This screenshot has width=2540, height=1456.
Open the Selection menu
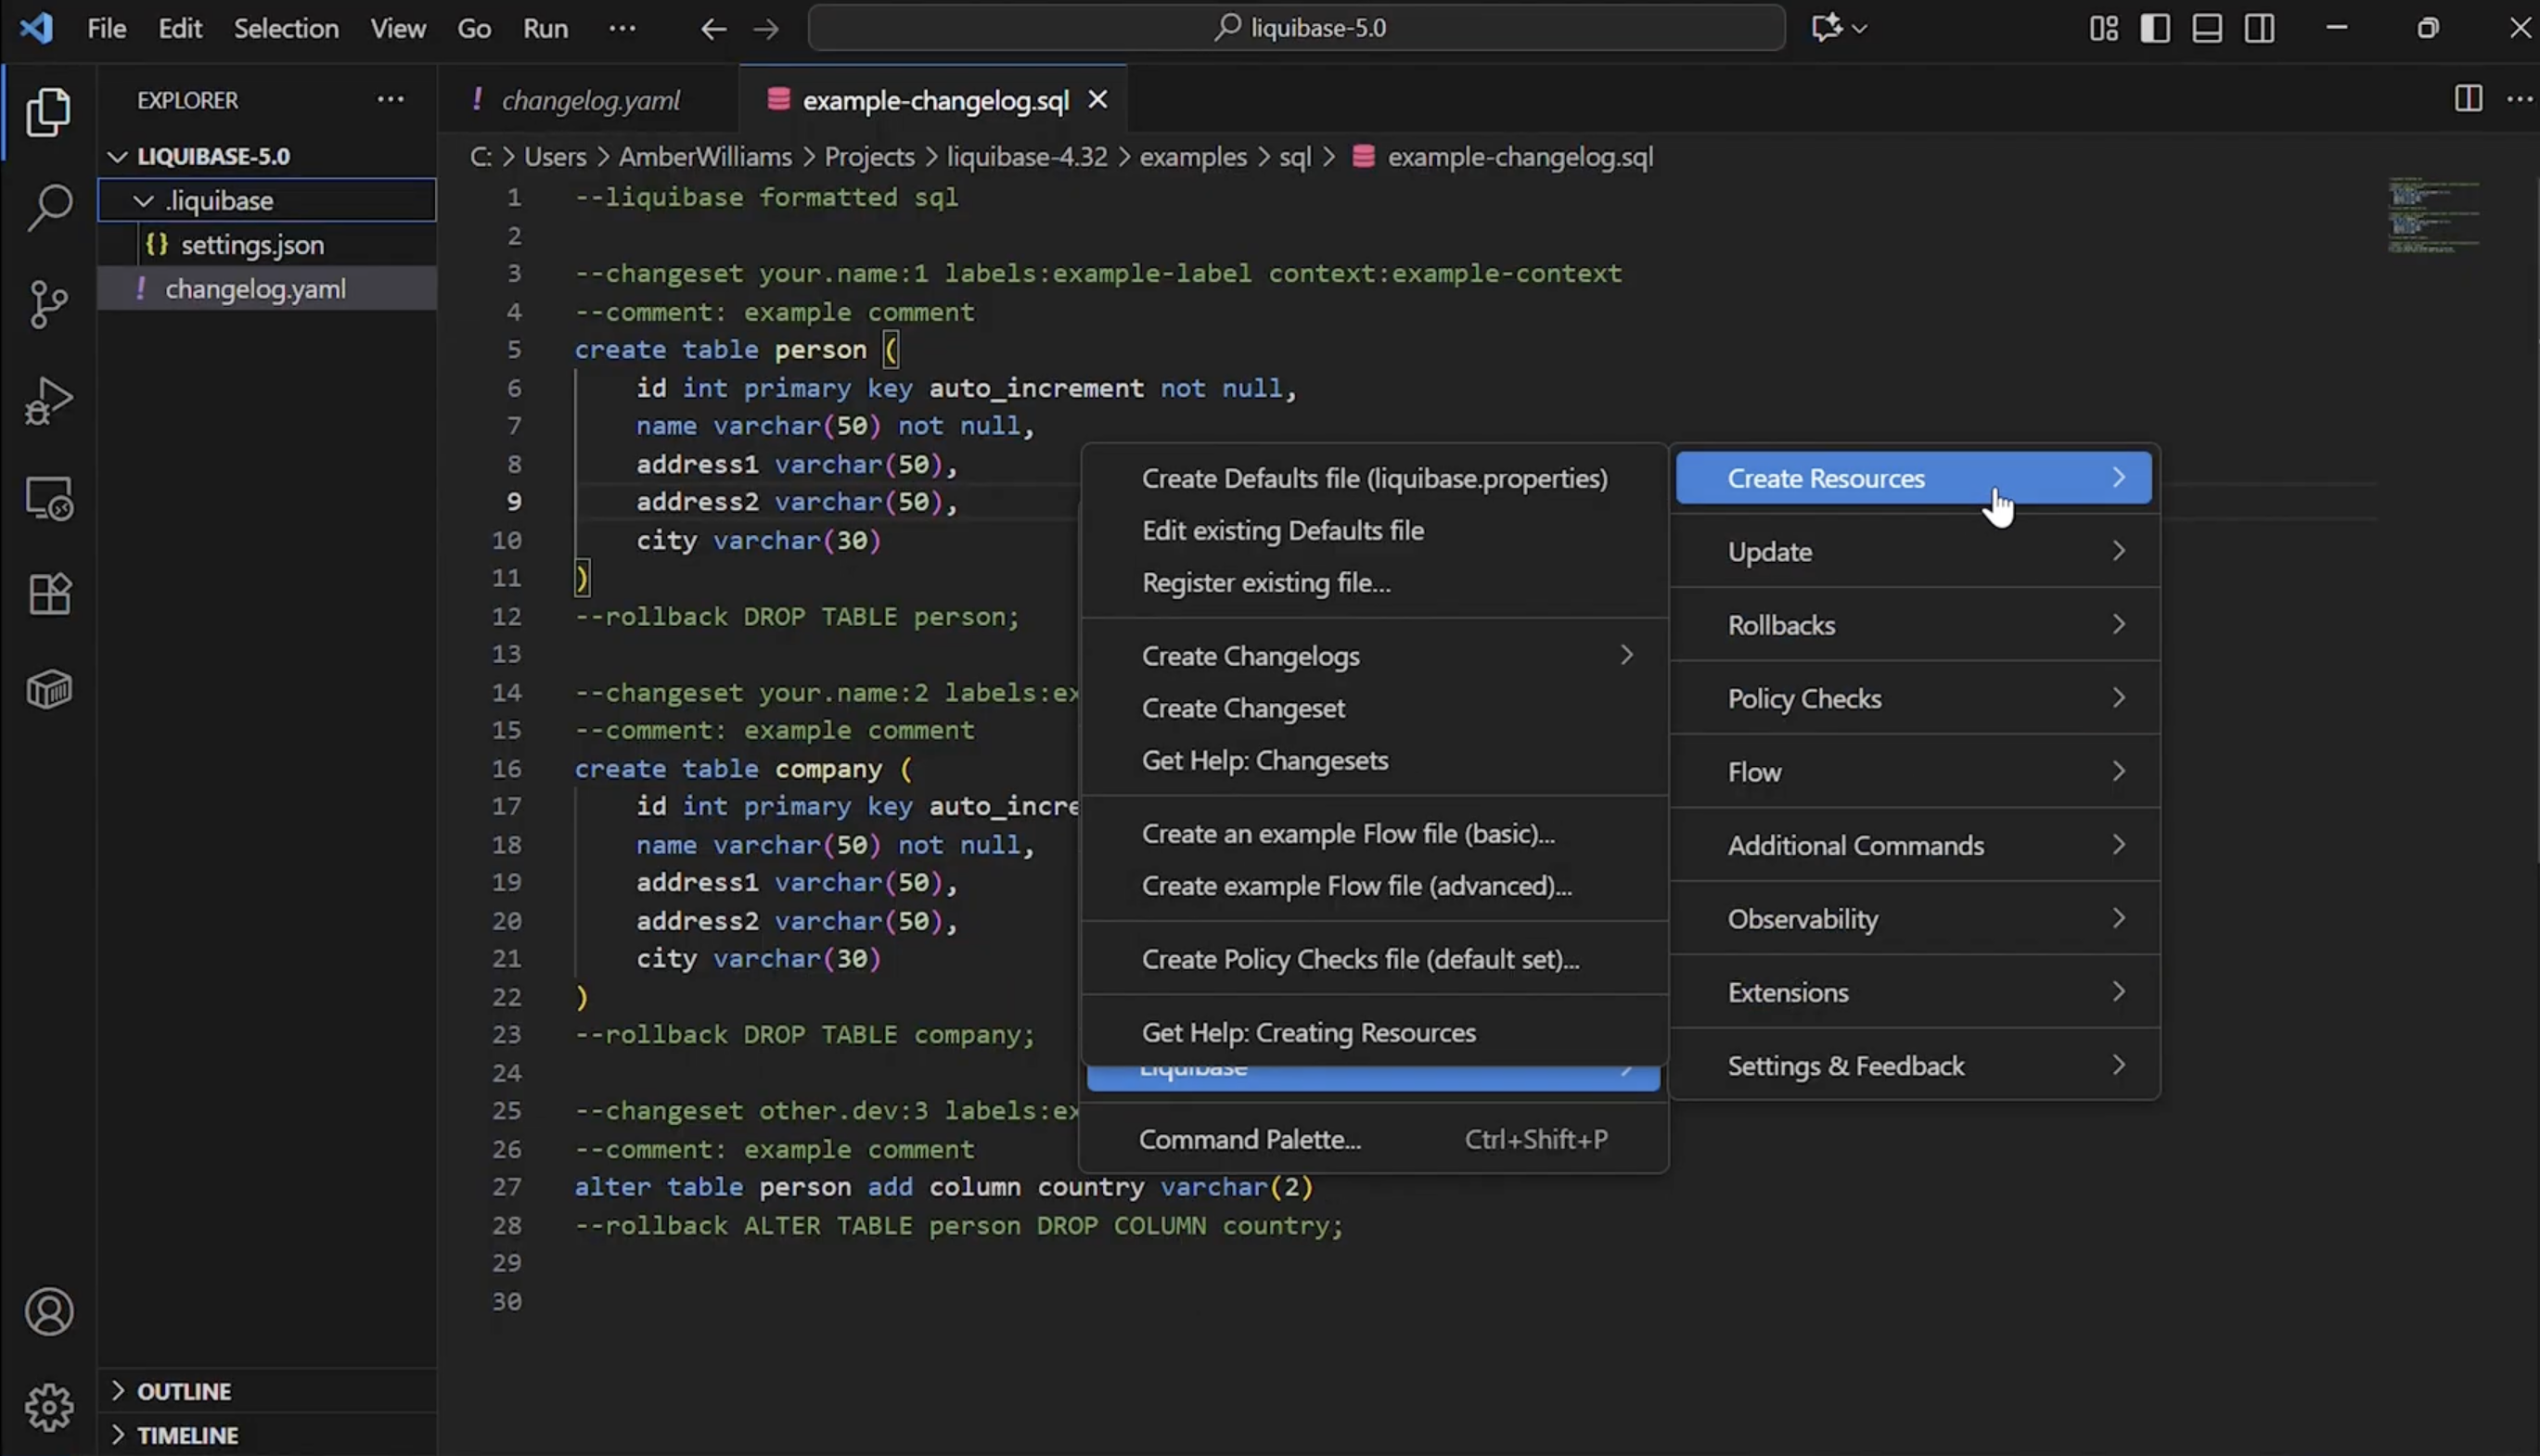(286, 28)
